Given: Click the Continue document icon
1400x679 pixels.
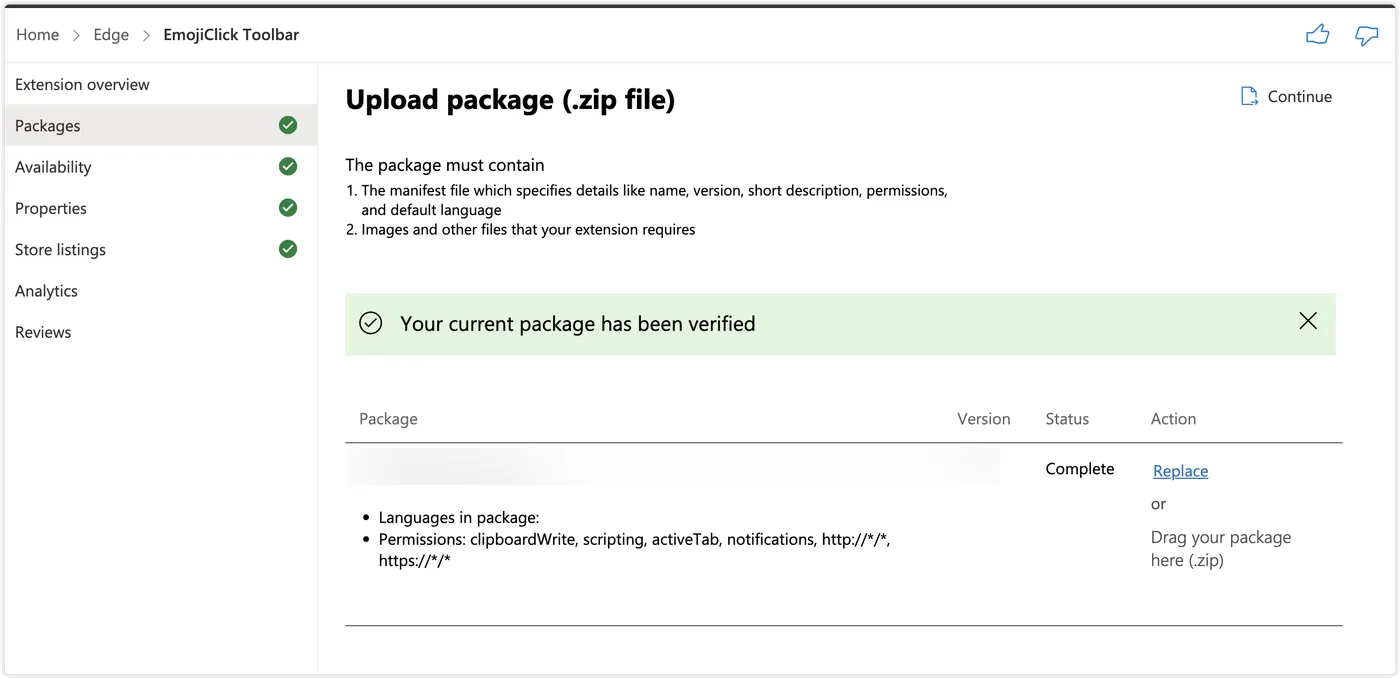Looking at the screenshot, I should pyautogui.click(x=1249, y=96).
